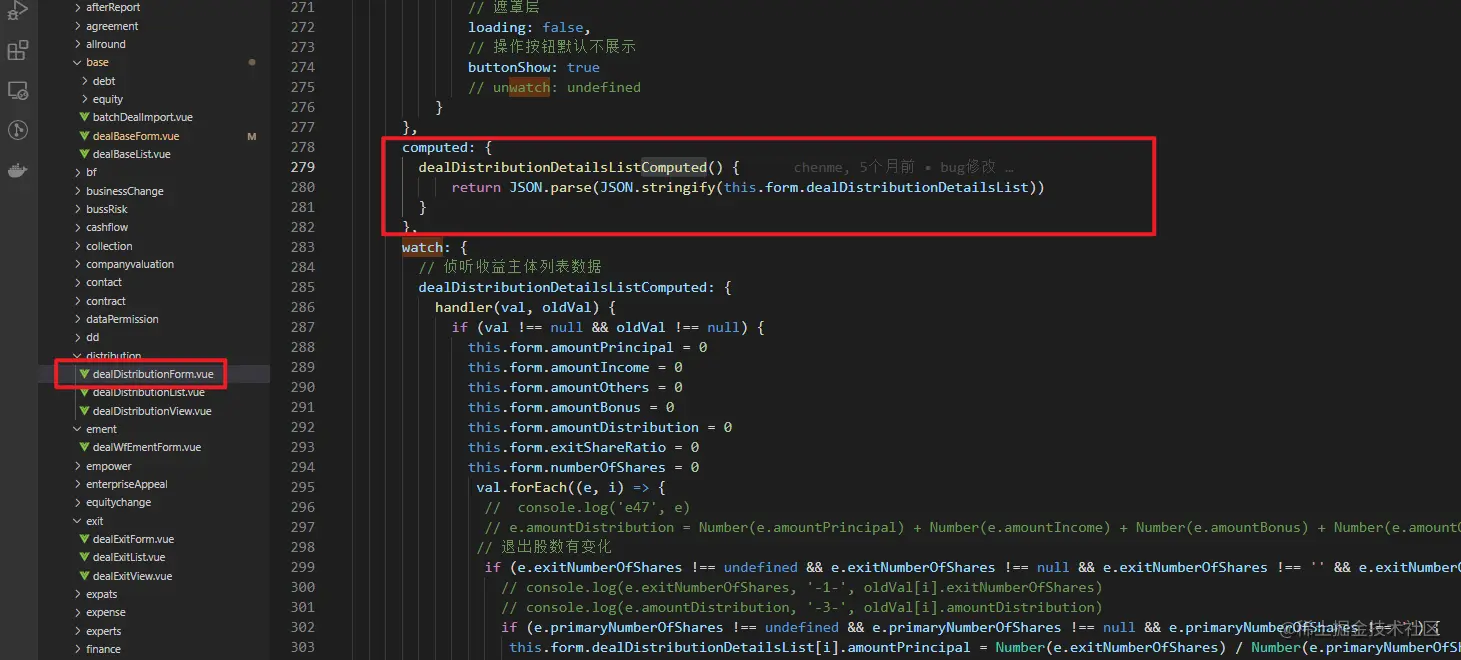Open dealExitView.vue file
This screenshot has height=660, width=1461.
point(132,576)
